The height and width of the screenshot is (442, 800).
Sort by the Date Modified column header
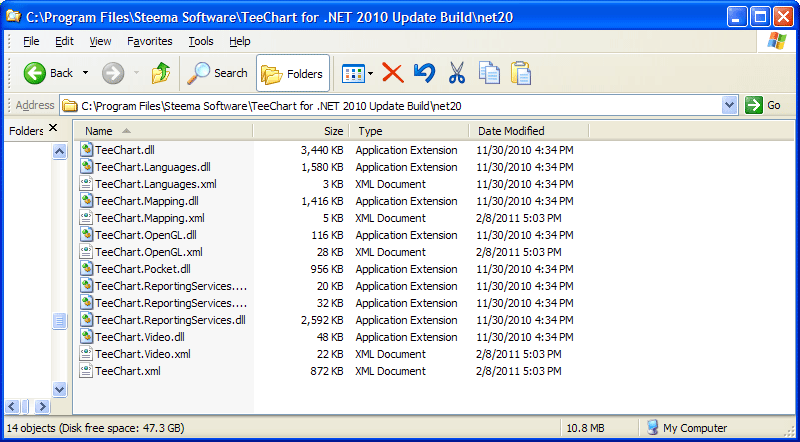[x=529, y=131]
